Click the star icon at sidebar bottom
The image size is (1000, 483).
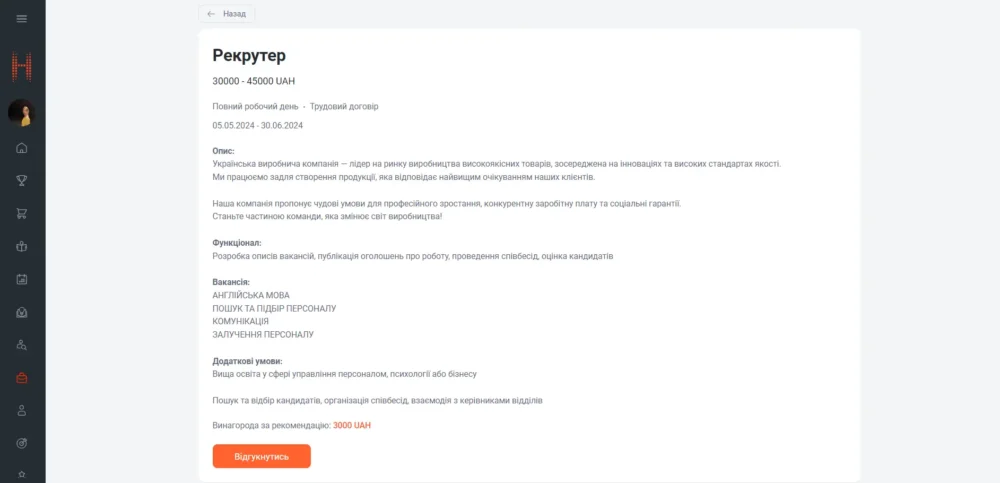[x=22, y=473]
